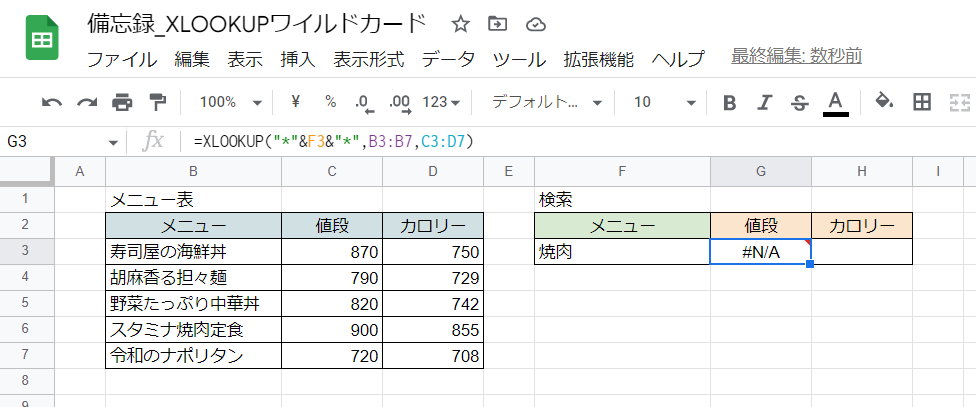Select cell 野菜たっぷり中華丼

click(193, 304)
